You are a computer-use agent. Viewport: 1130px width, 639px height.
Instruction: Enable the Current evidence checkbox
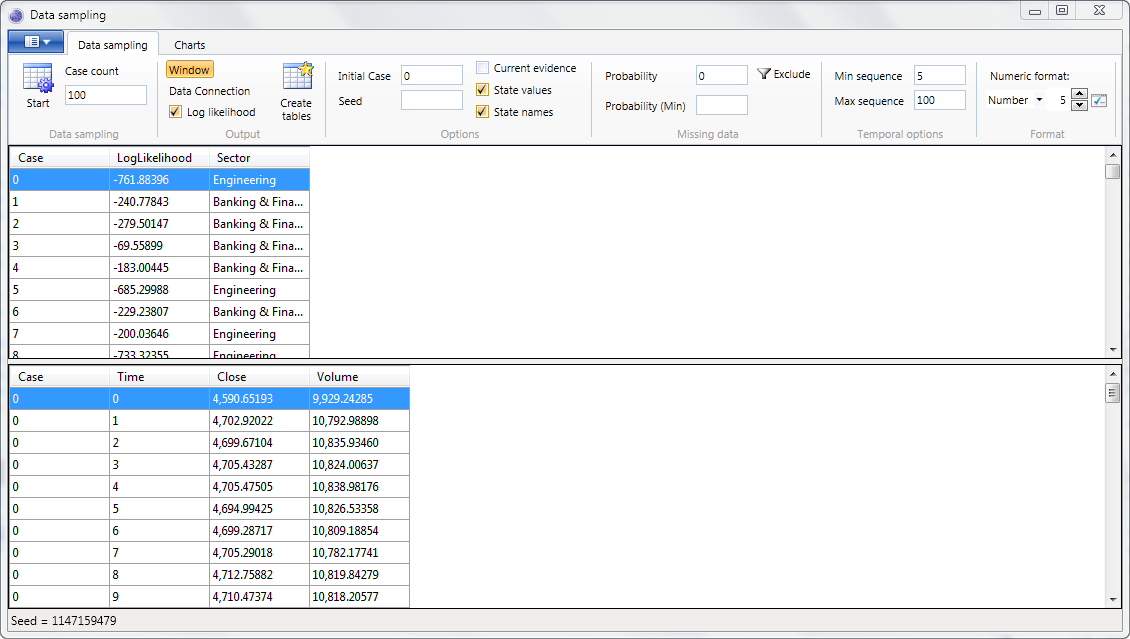coord(482,67)
